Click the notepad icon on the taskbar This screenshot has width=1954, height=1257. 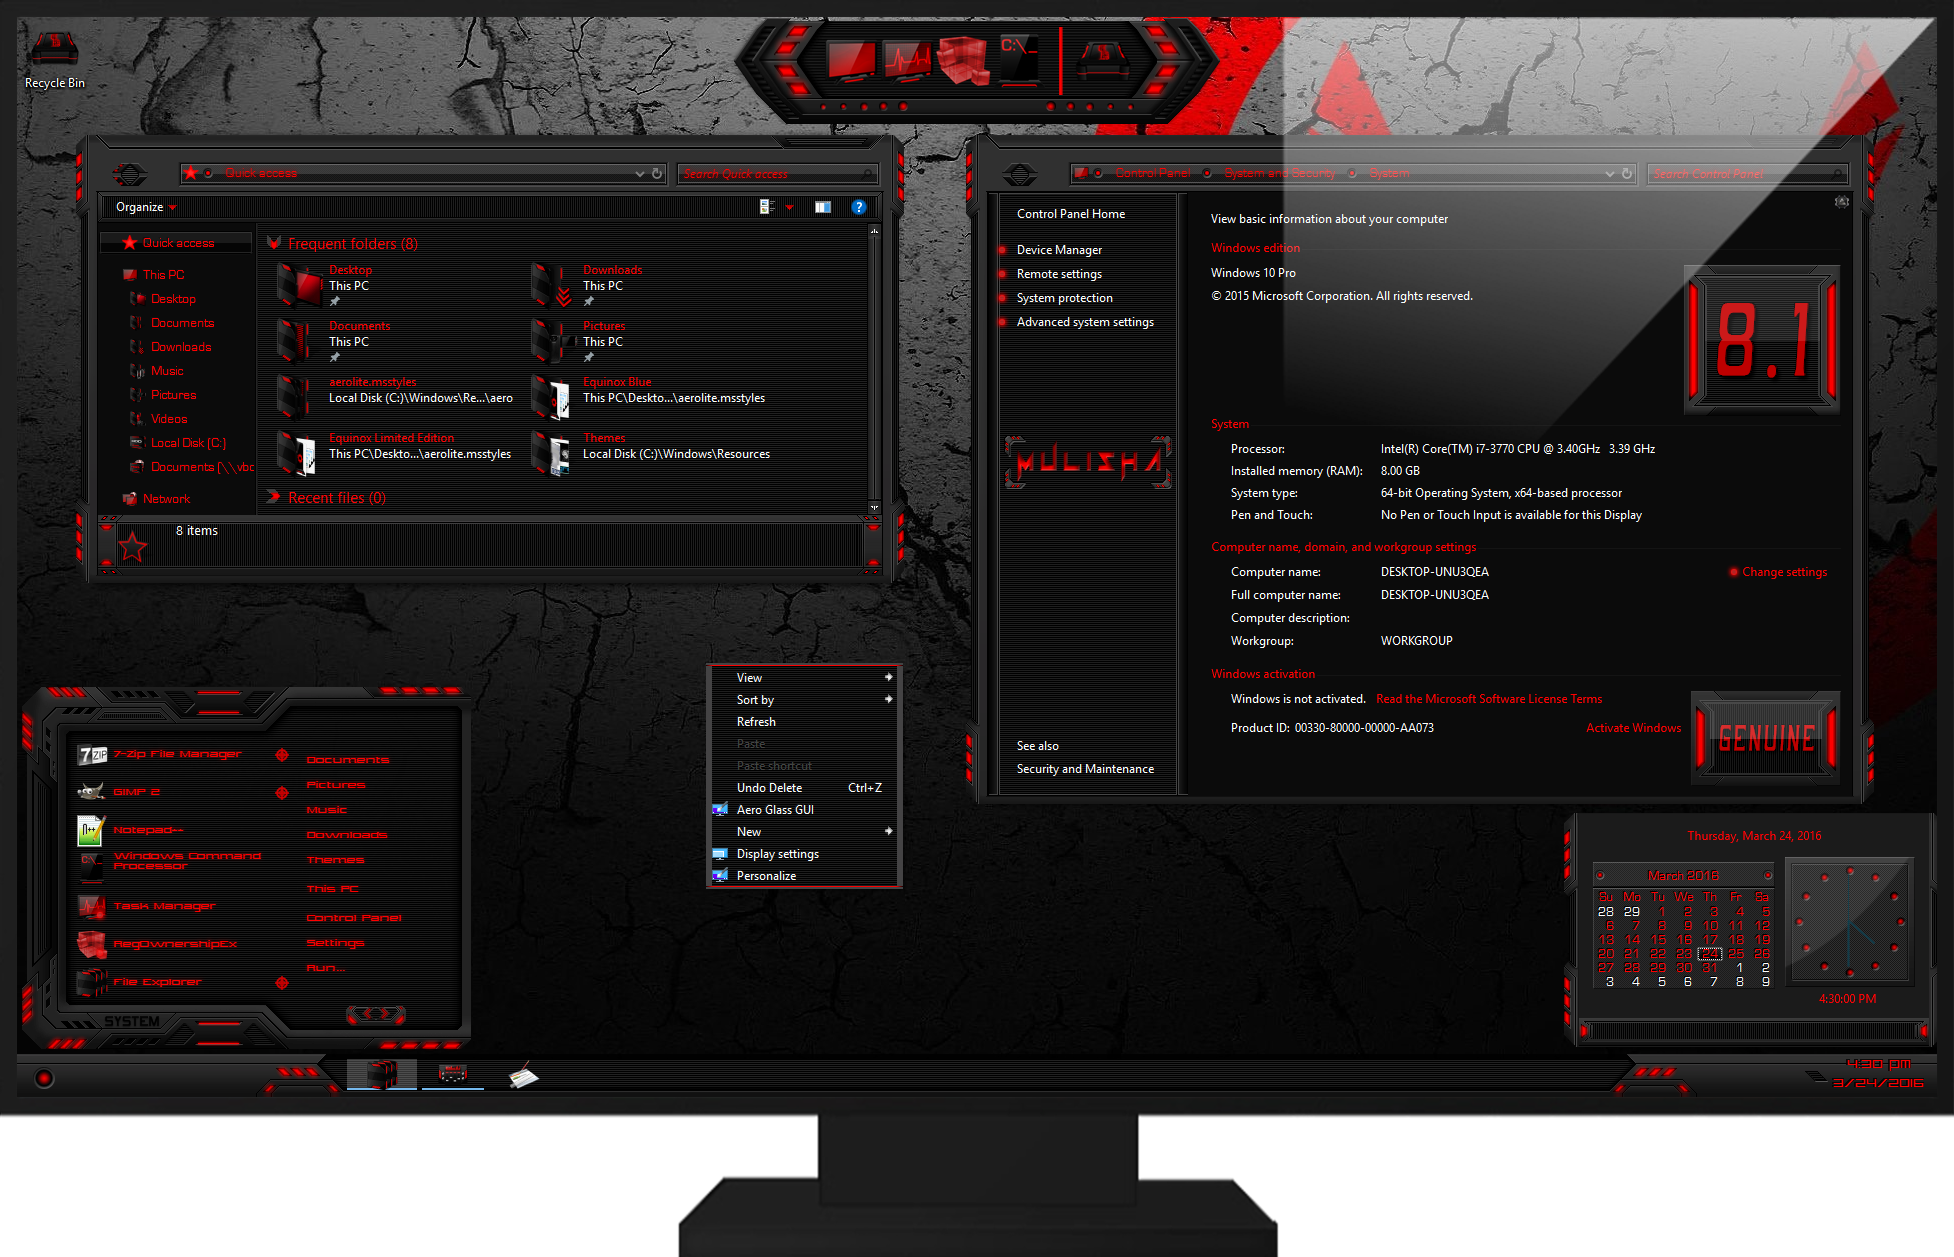pos(523,1076)
